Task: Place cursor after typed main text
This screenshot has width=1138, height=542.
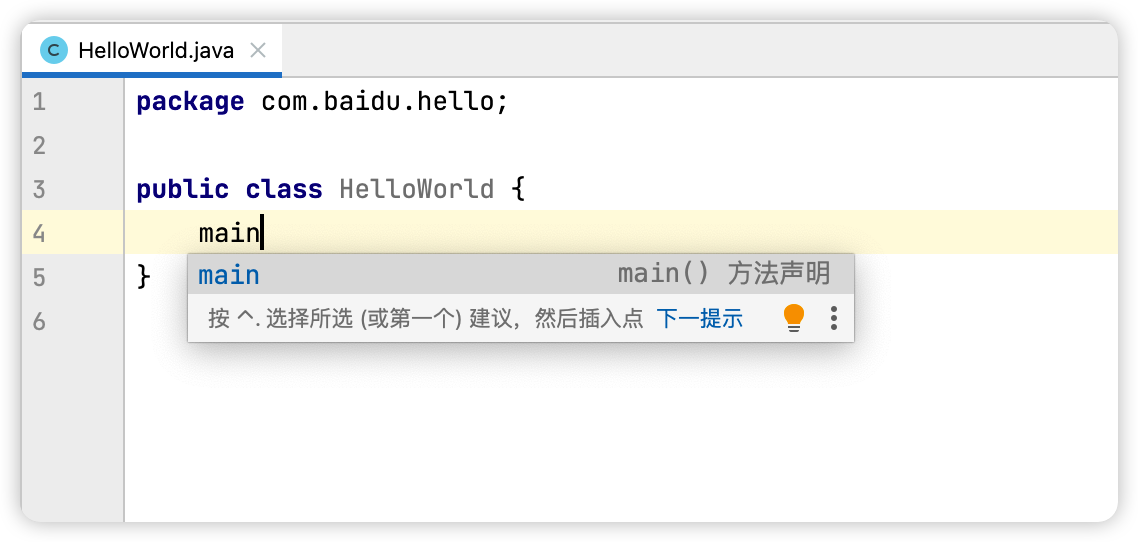Action: pyautogui.click(x=261, y=233)
